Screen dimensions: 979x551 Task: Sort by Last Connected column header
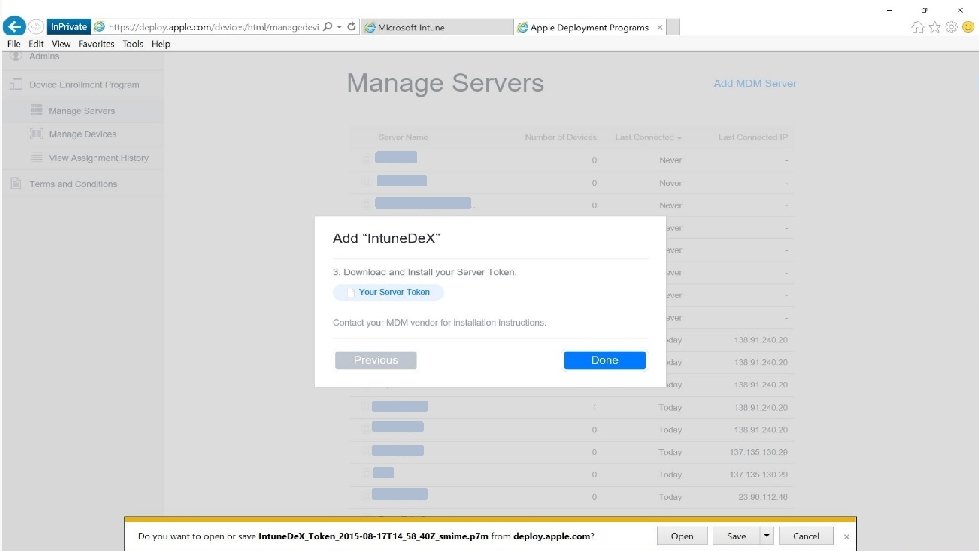coord(647,137)
